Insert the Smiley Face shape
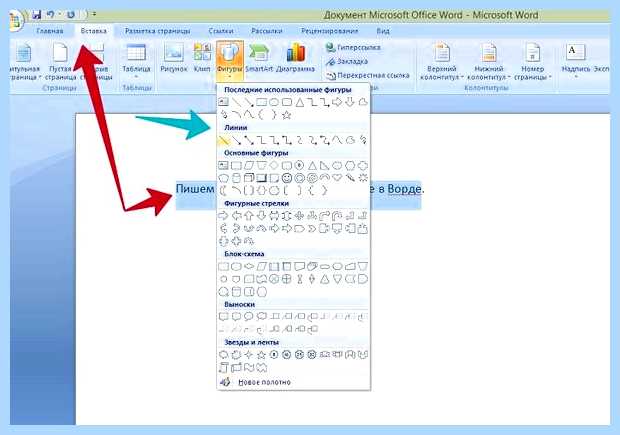The image size is (620, 435). (x=287, y=178)
